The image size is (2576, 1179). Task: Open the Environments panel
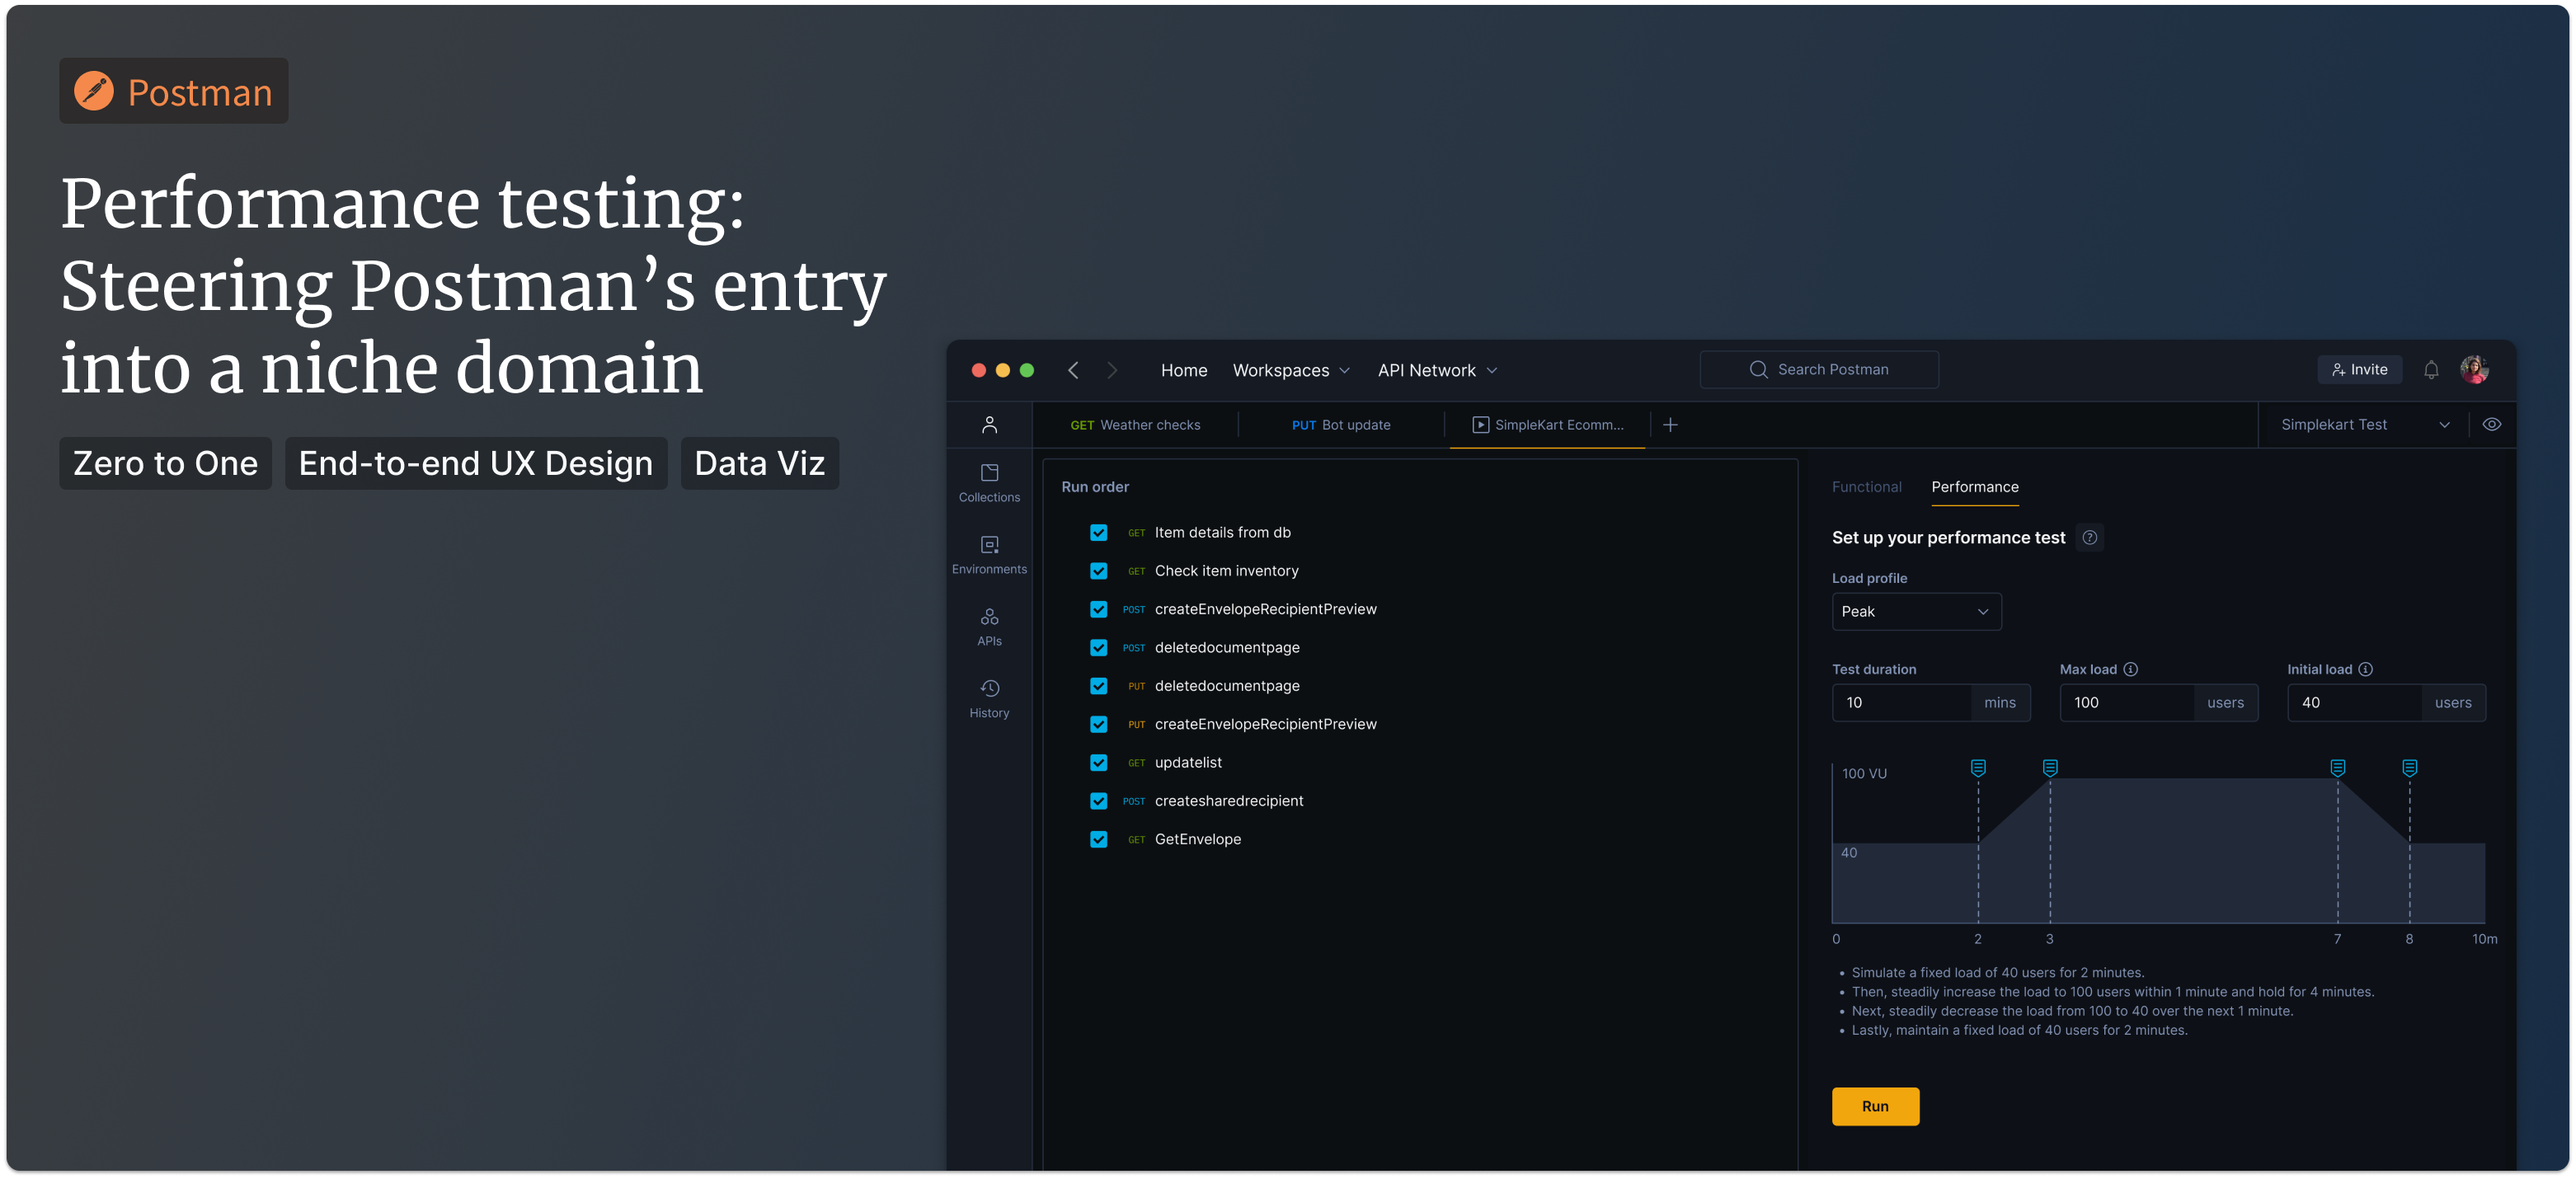pos(989,555)
